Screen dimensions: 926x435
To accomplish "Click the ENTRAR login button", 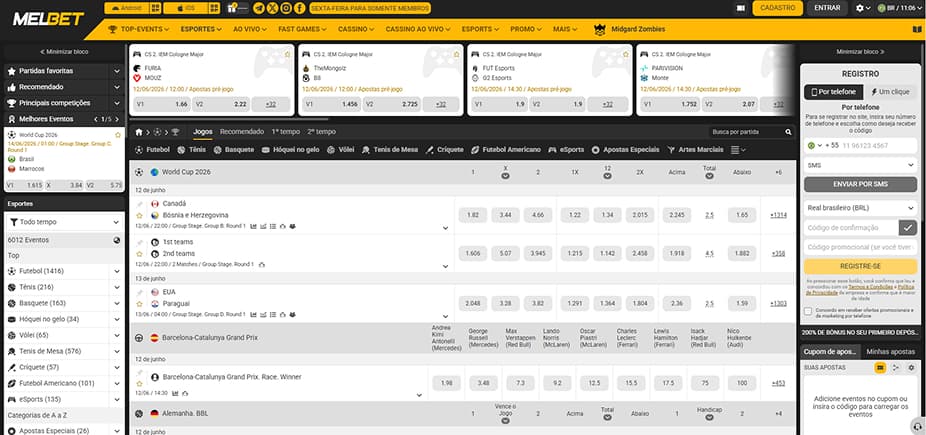I will [x=827, y=8].
